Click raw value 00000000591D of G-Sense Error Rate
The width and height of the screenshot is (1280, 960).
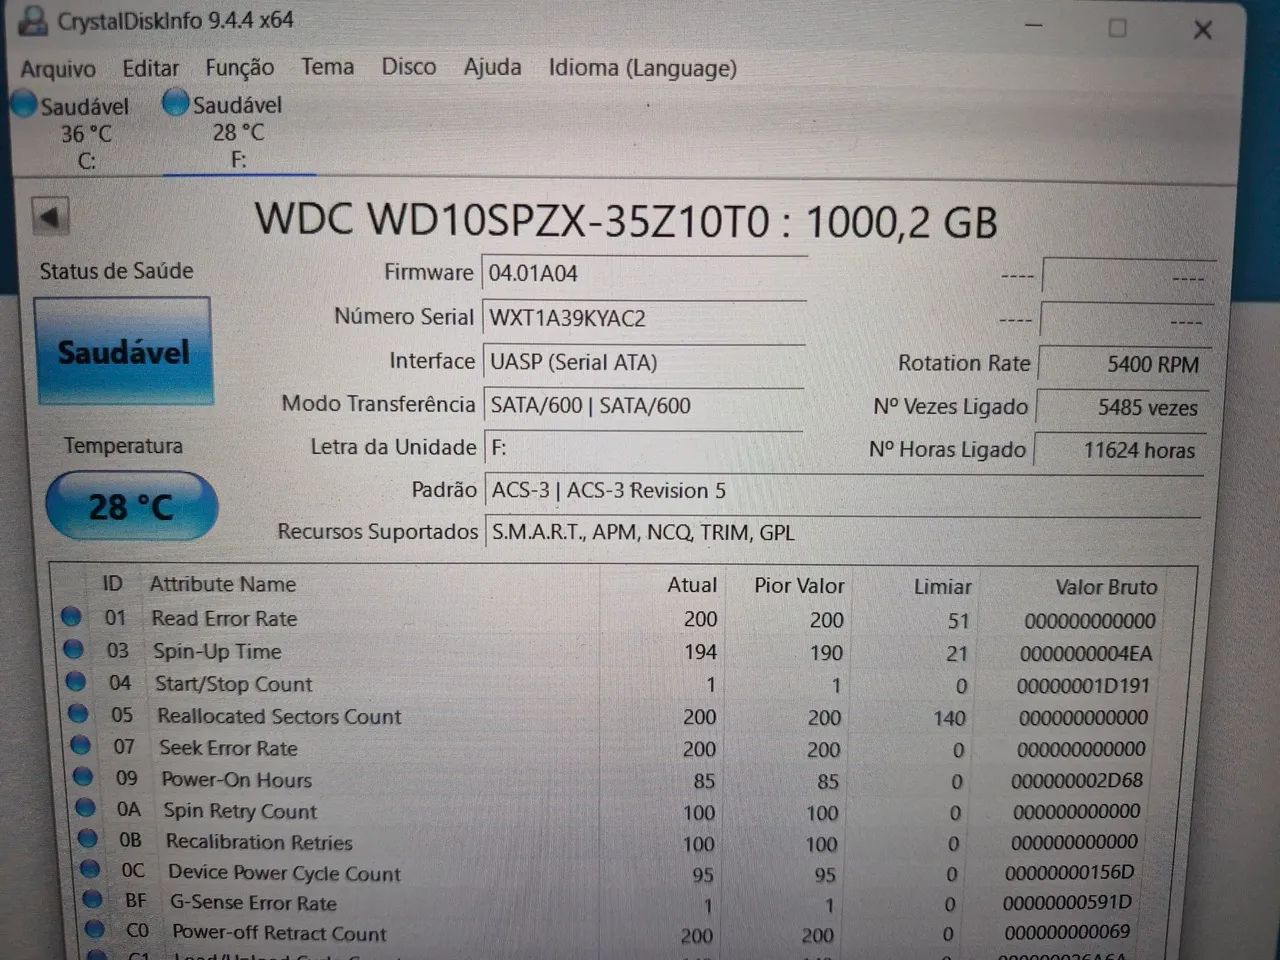[x=1067, y=902]
